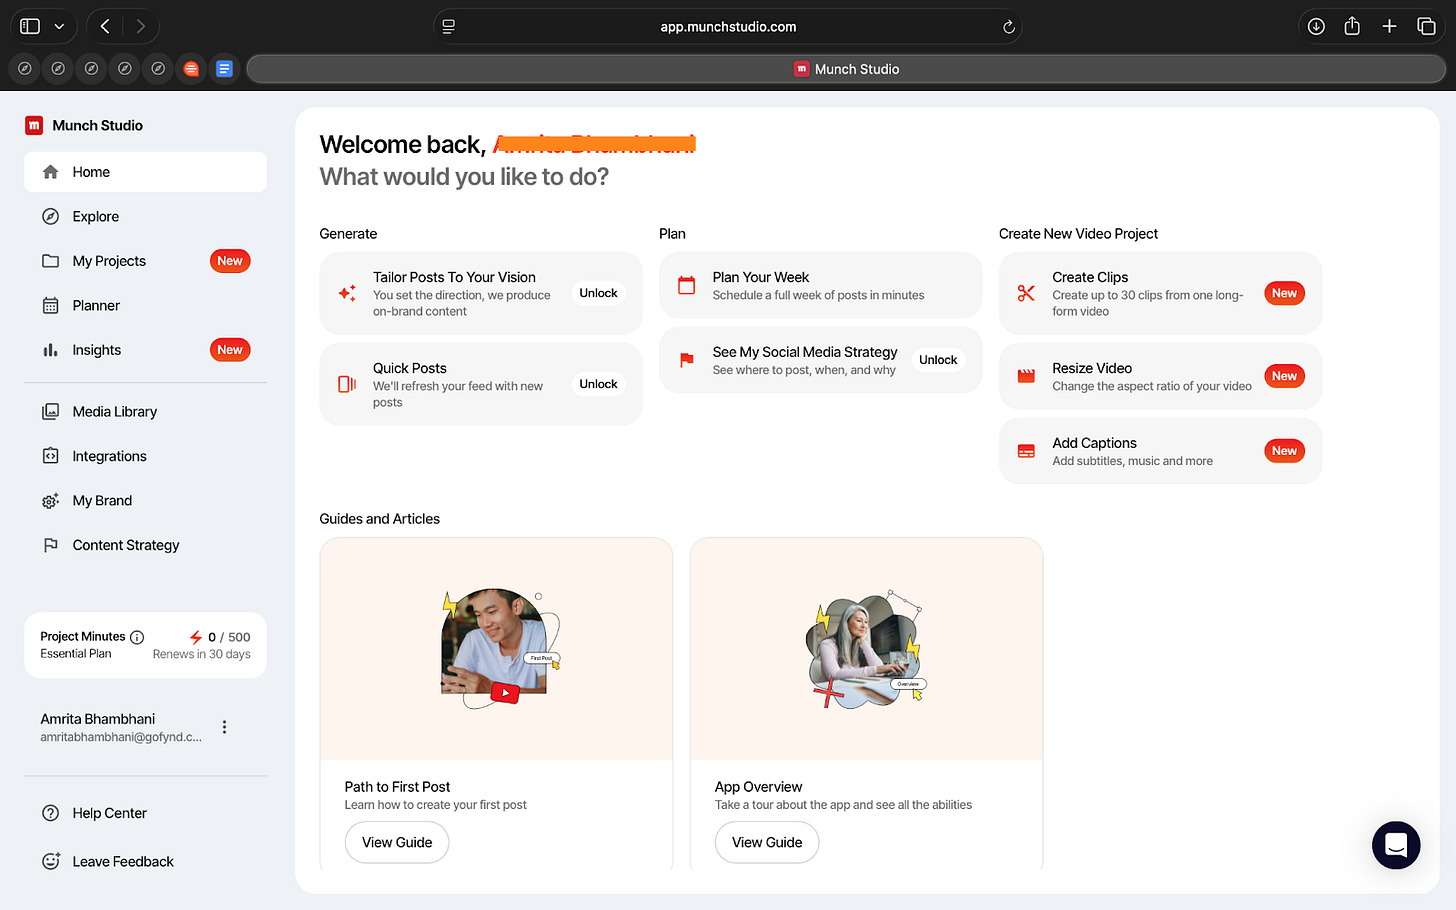Select the Munch Studio browser tab
Viewport: 1456px width, 910px height.
(846, 69)
